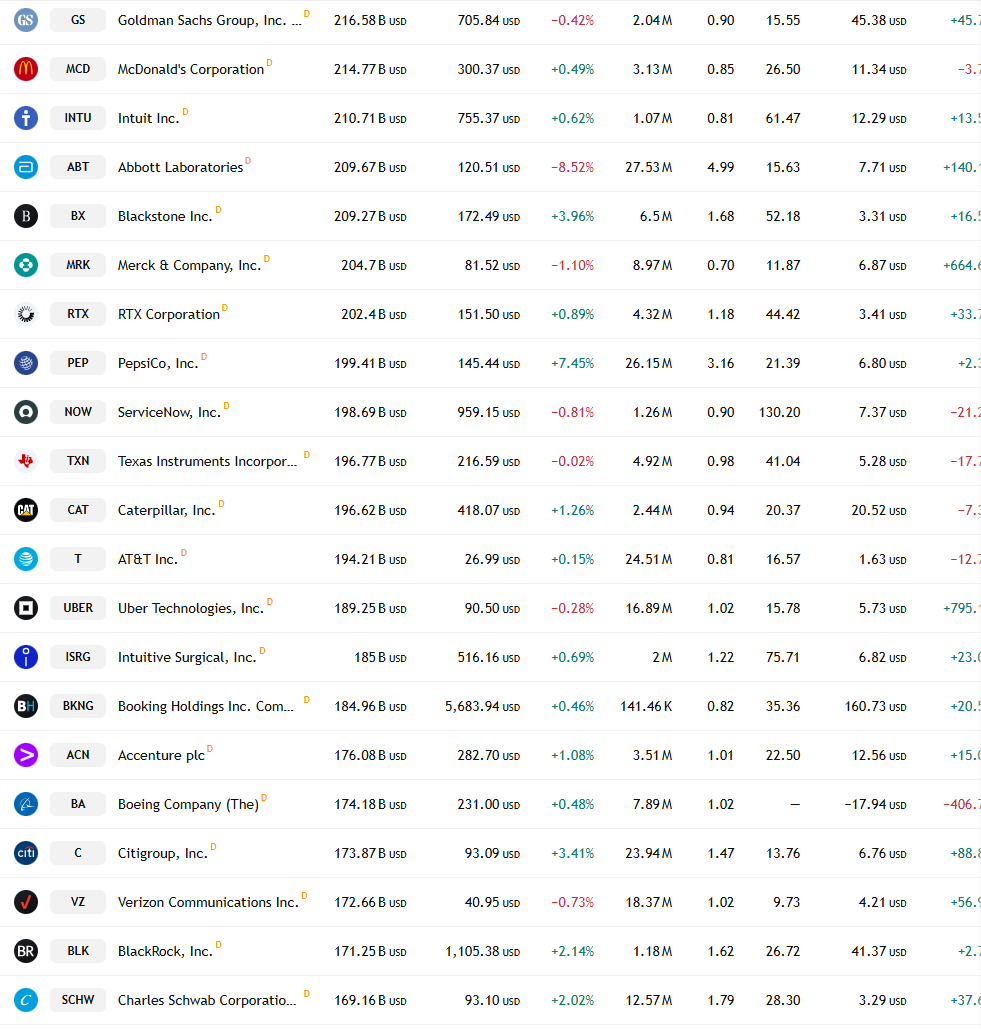Select the TXN ticker badge
Screen dimensions: 981x1029
coord(78,461)
